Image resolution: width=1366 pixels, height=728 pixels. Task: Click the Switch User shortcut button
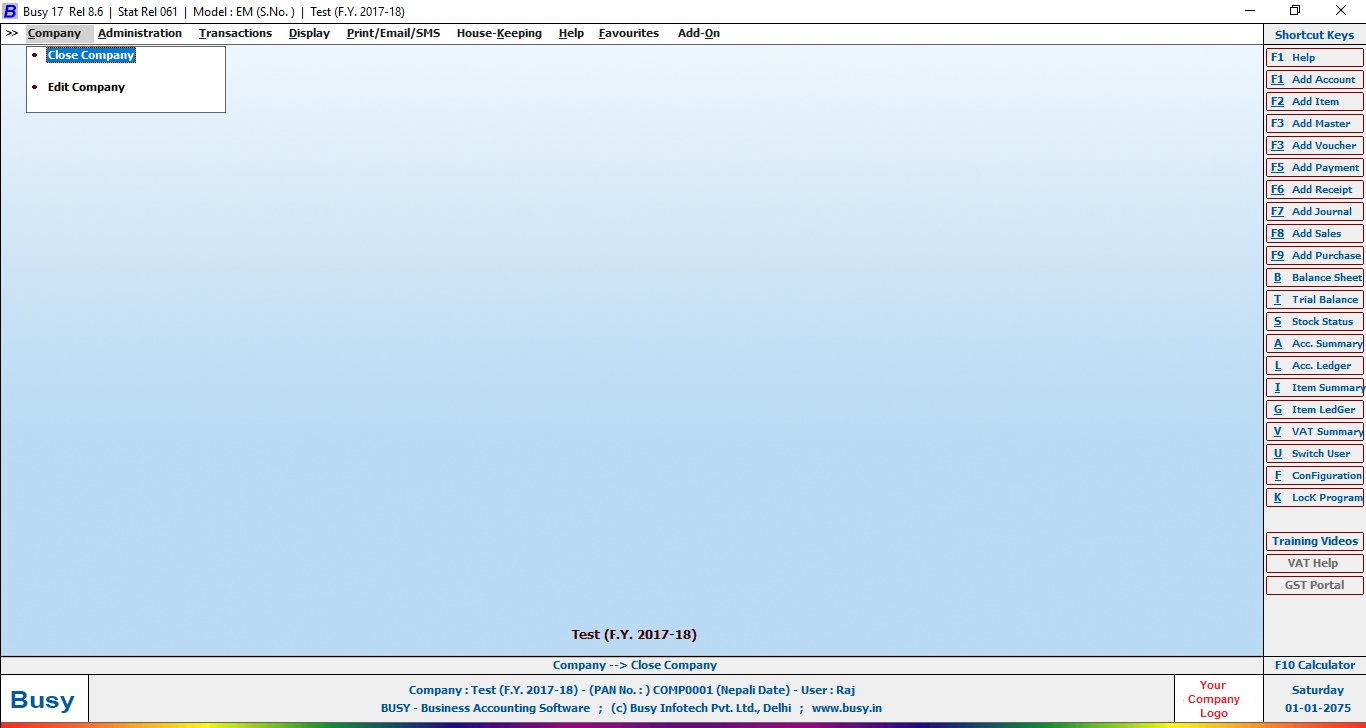coord(1314,453)
